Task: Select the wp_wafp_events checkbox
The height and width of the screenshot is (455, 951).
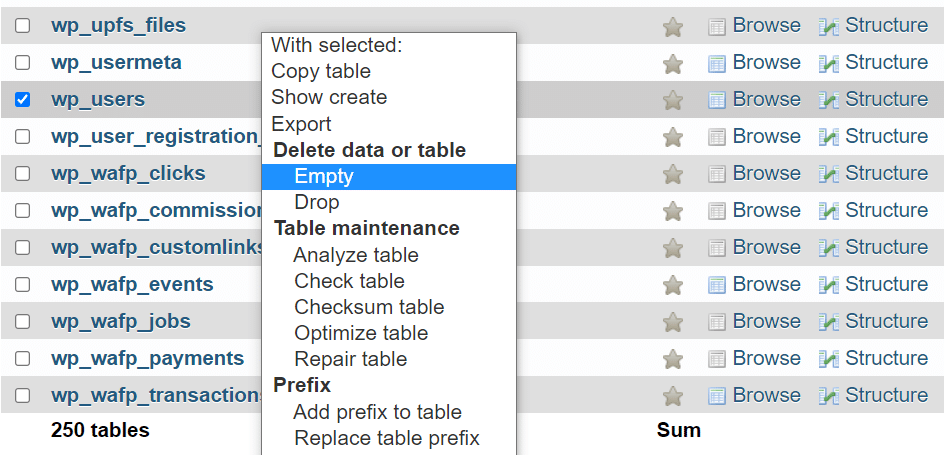Action: point(23,285)
